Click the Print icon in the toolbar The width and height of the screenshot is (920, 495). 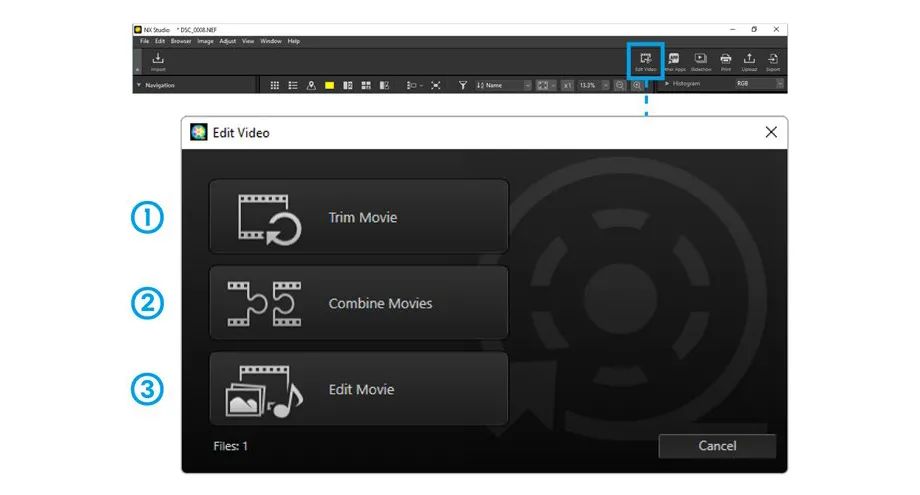point(726,61)
